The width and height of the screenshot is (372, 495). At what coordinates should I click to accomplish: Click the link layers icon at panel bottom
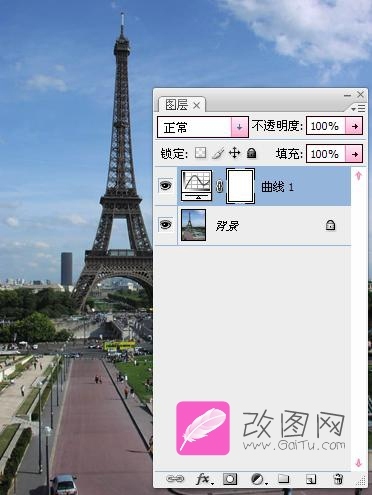tap(175, 479)
